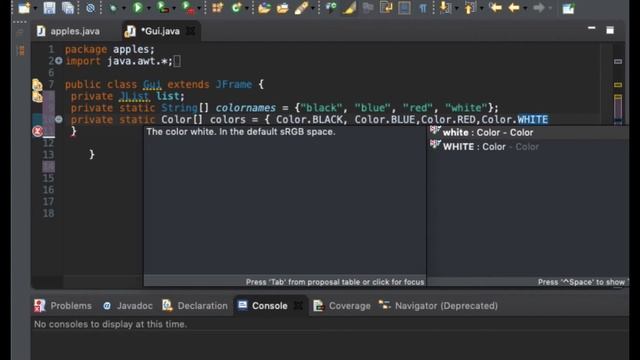Click the warning marker at line 7
Screen dimensions: 640x360
click(x=37, y=84)
